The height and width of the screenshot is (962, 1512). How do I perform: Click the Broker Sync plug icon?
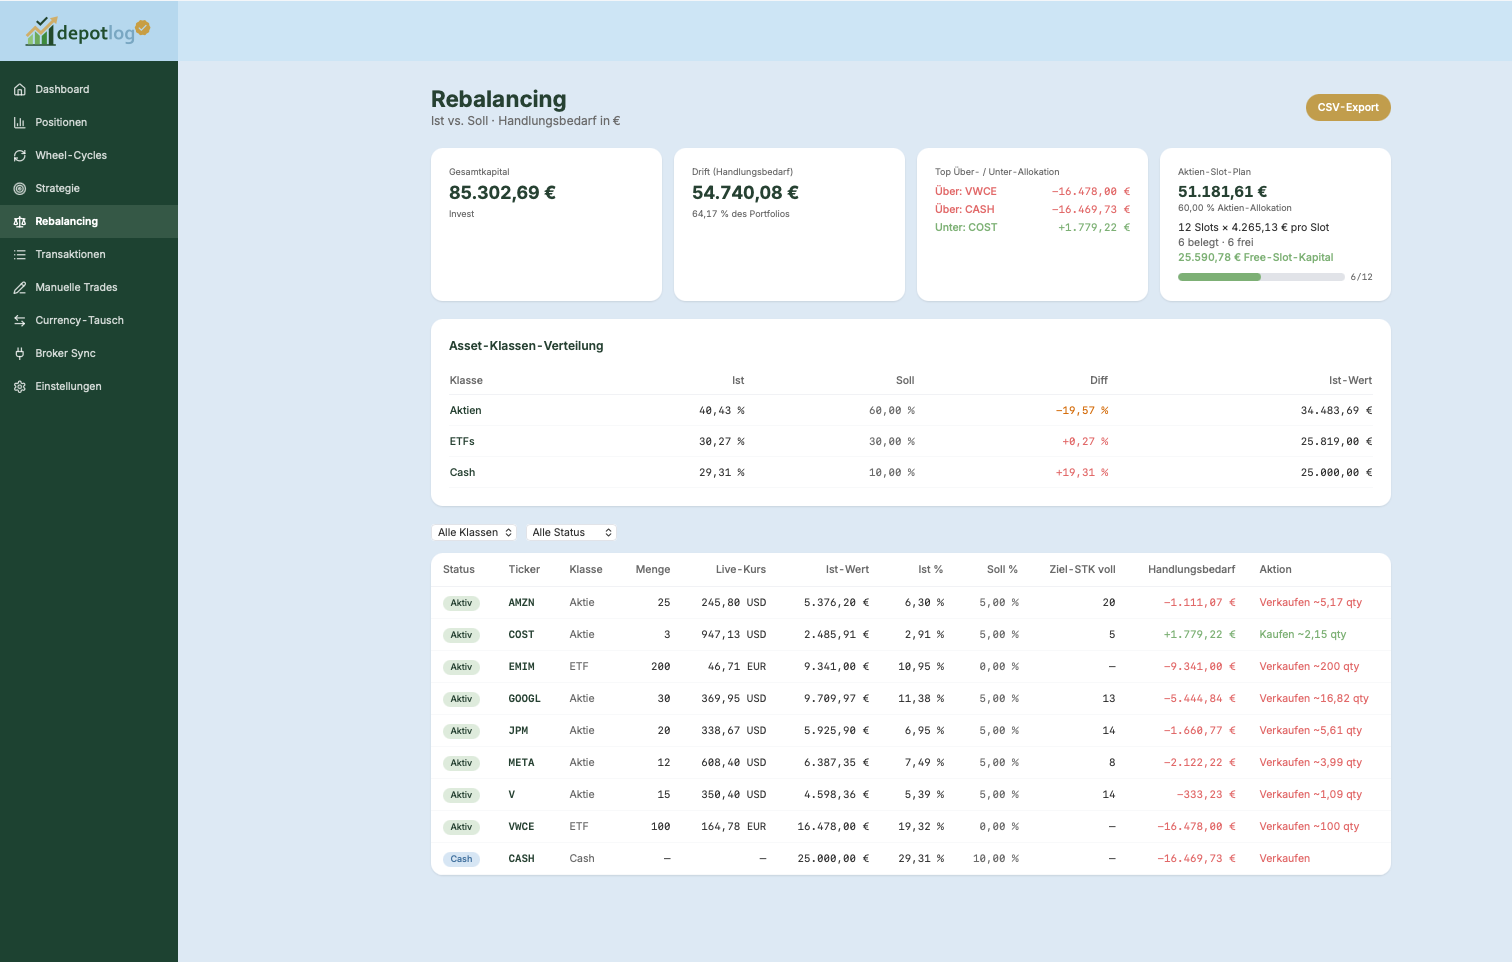point(20,354)
